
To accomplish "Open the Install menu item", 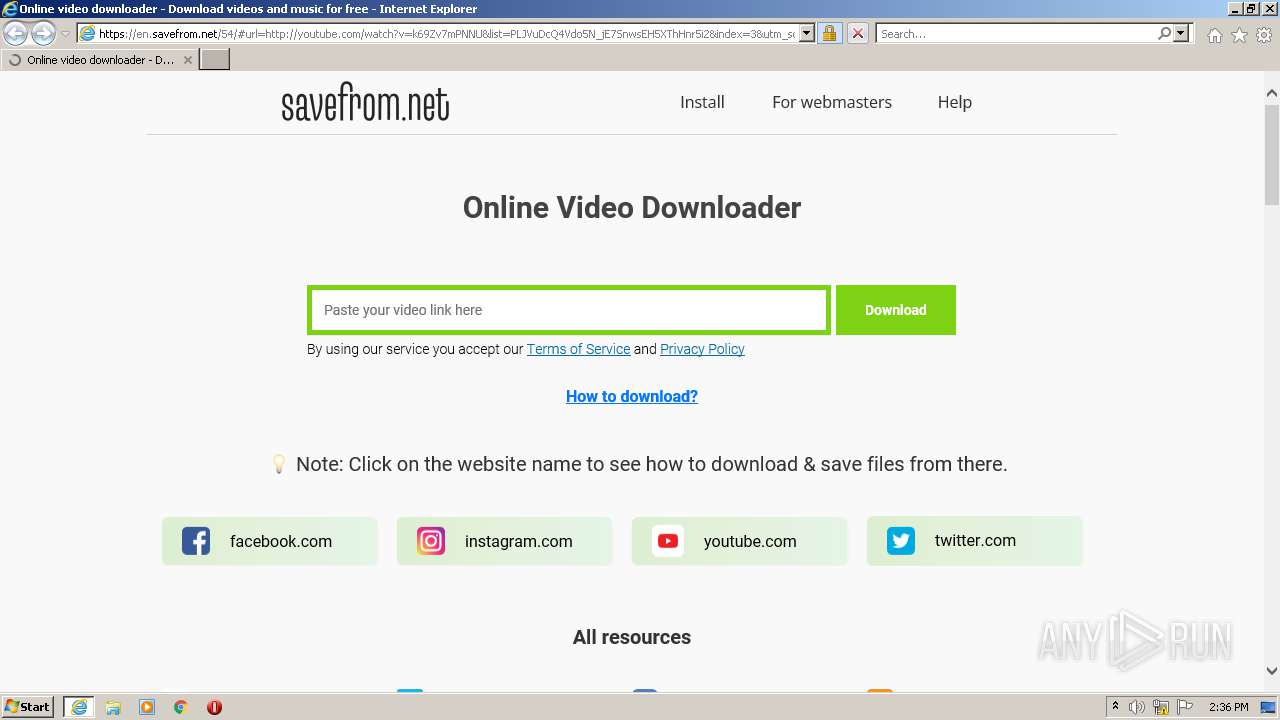I will 702,102.
